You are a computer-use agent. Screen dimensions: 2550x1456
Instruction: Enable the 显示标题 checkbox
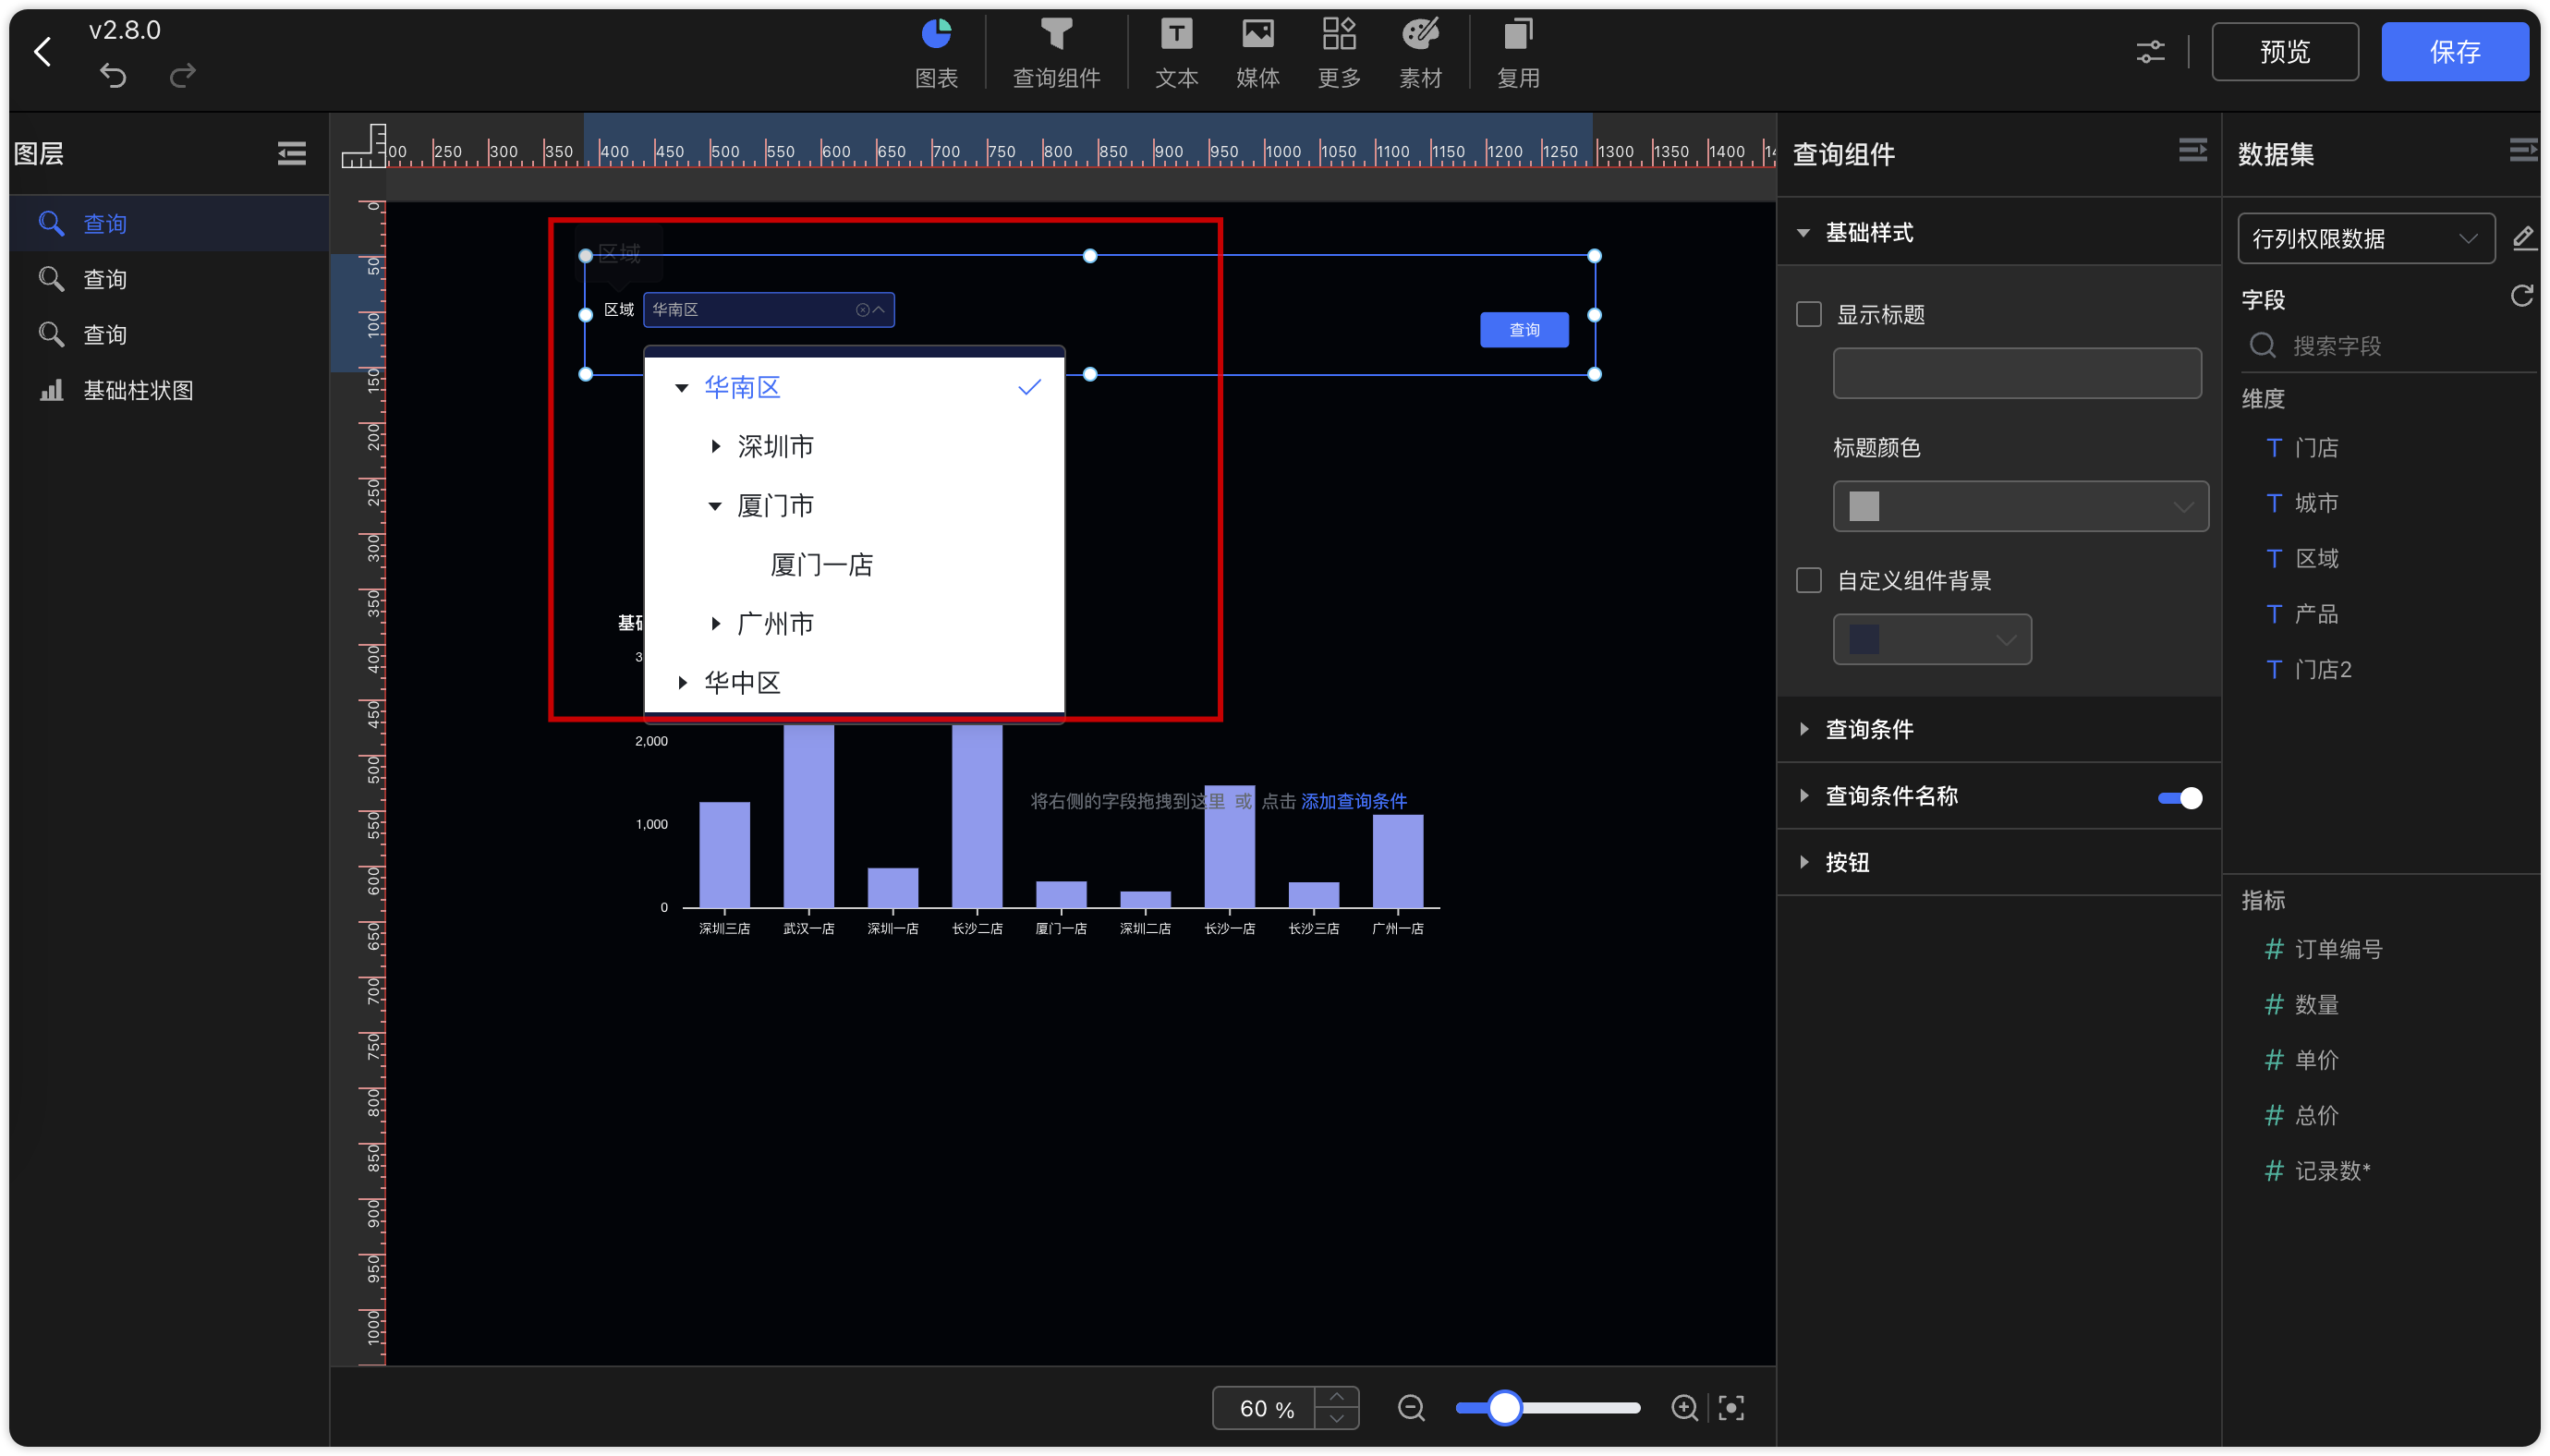[1808, 314]
